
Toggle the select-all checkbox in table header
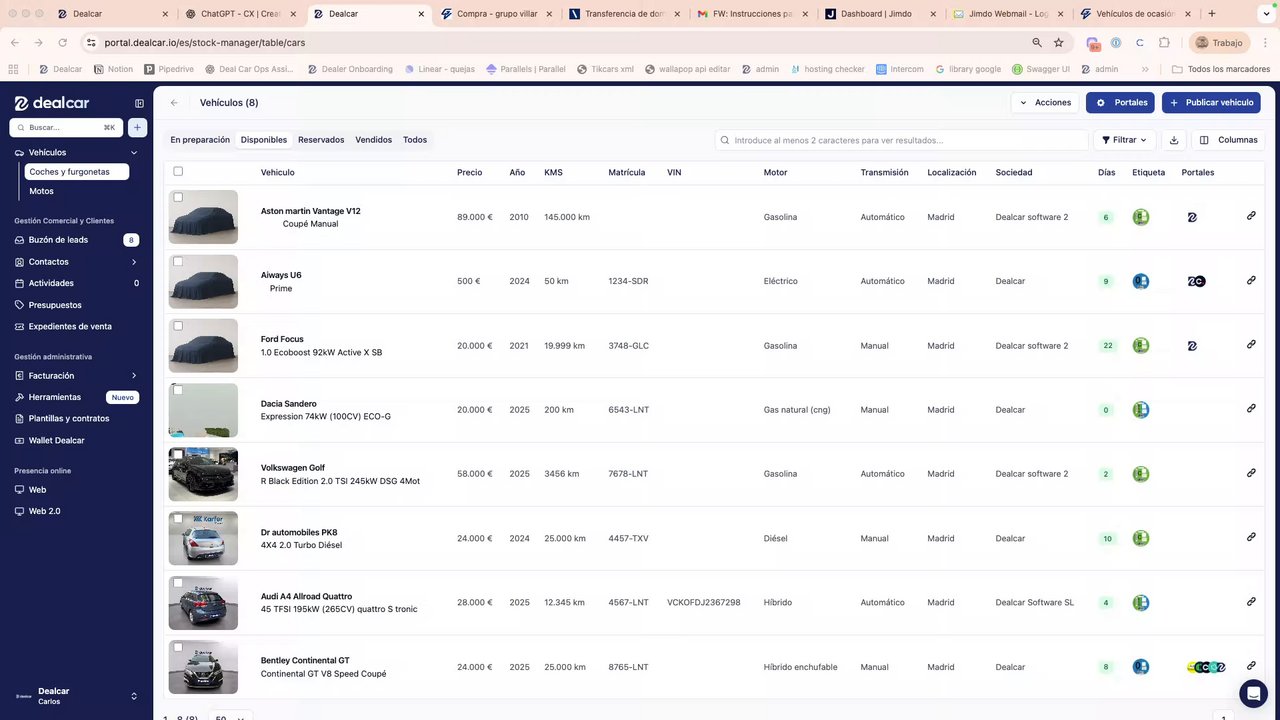pos(178,171)
